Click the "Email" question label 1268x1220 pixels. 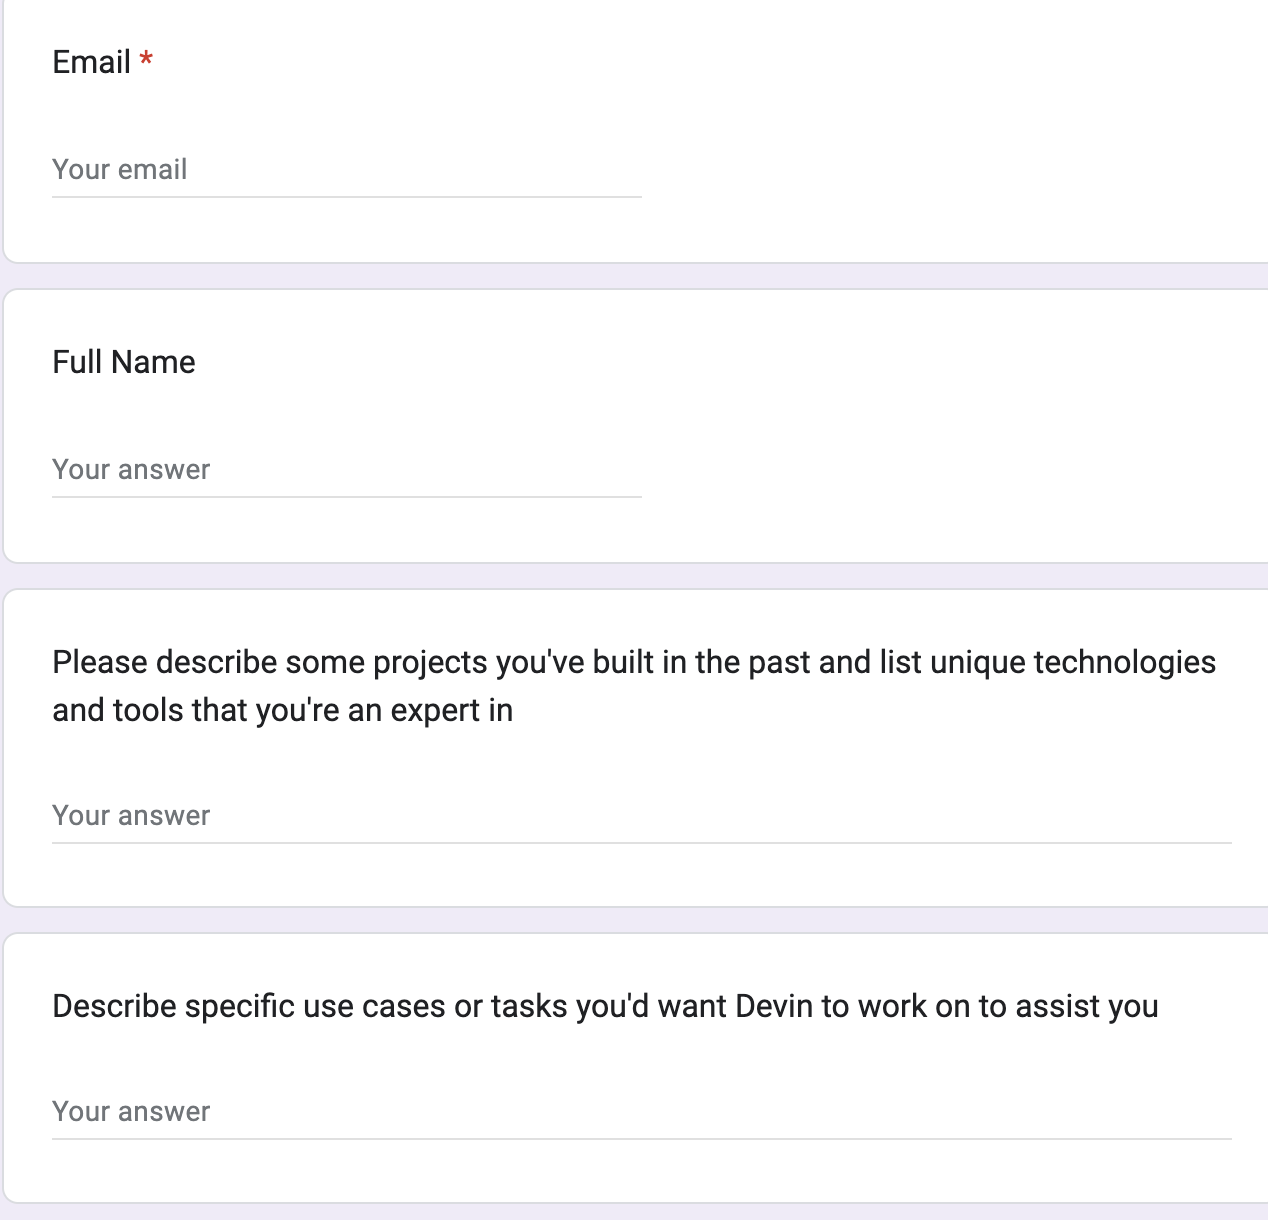[91, 62]
